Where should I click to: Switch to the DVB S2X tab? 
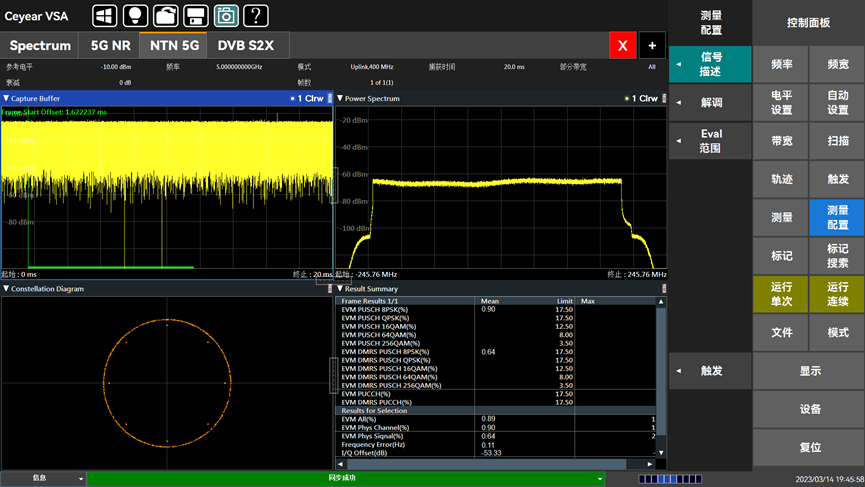246,45
